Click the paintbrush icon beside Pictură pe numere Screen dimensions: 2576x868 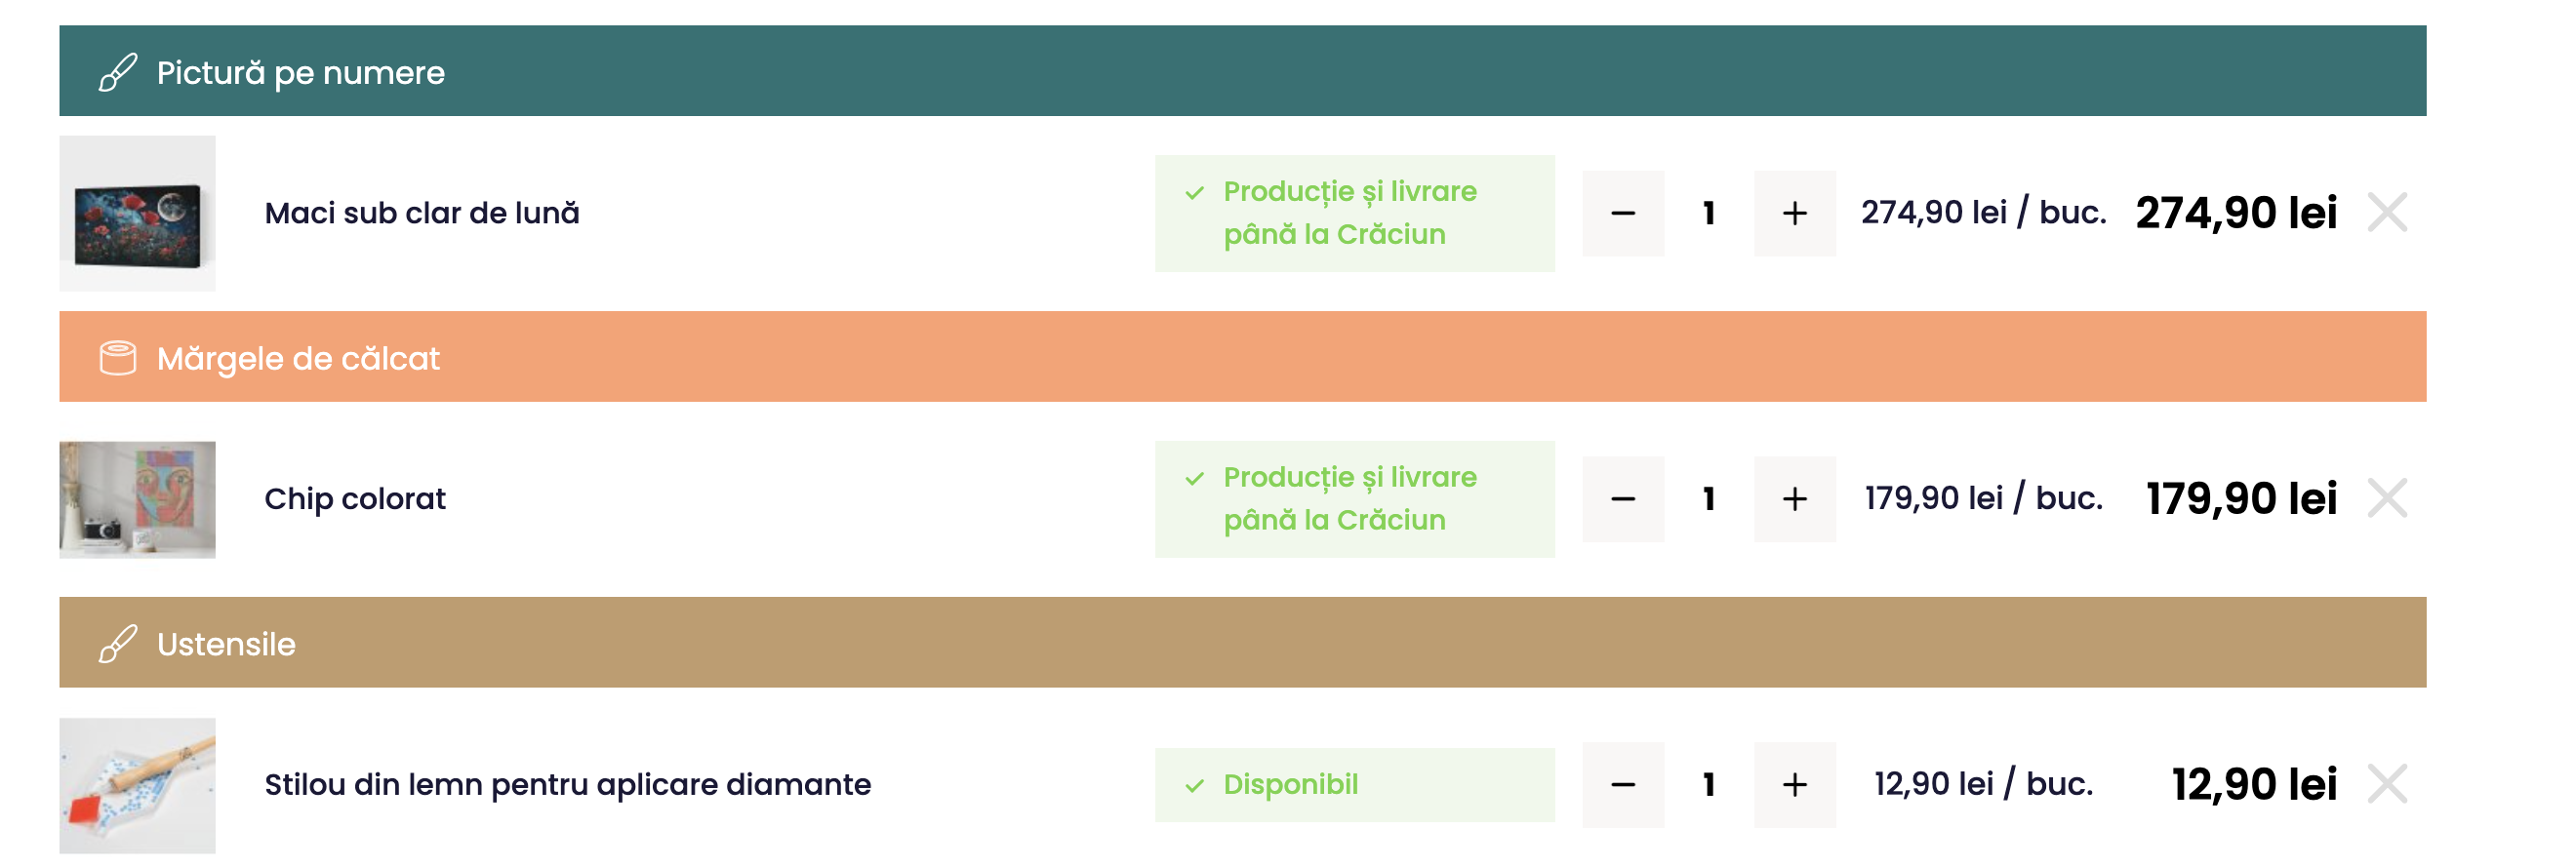(x=118, y=73)
